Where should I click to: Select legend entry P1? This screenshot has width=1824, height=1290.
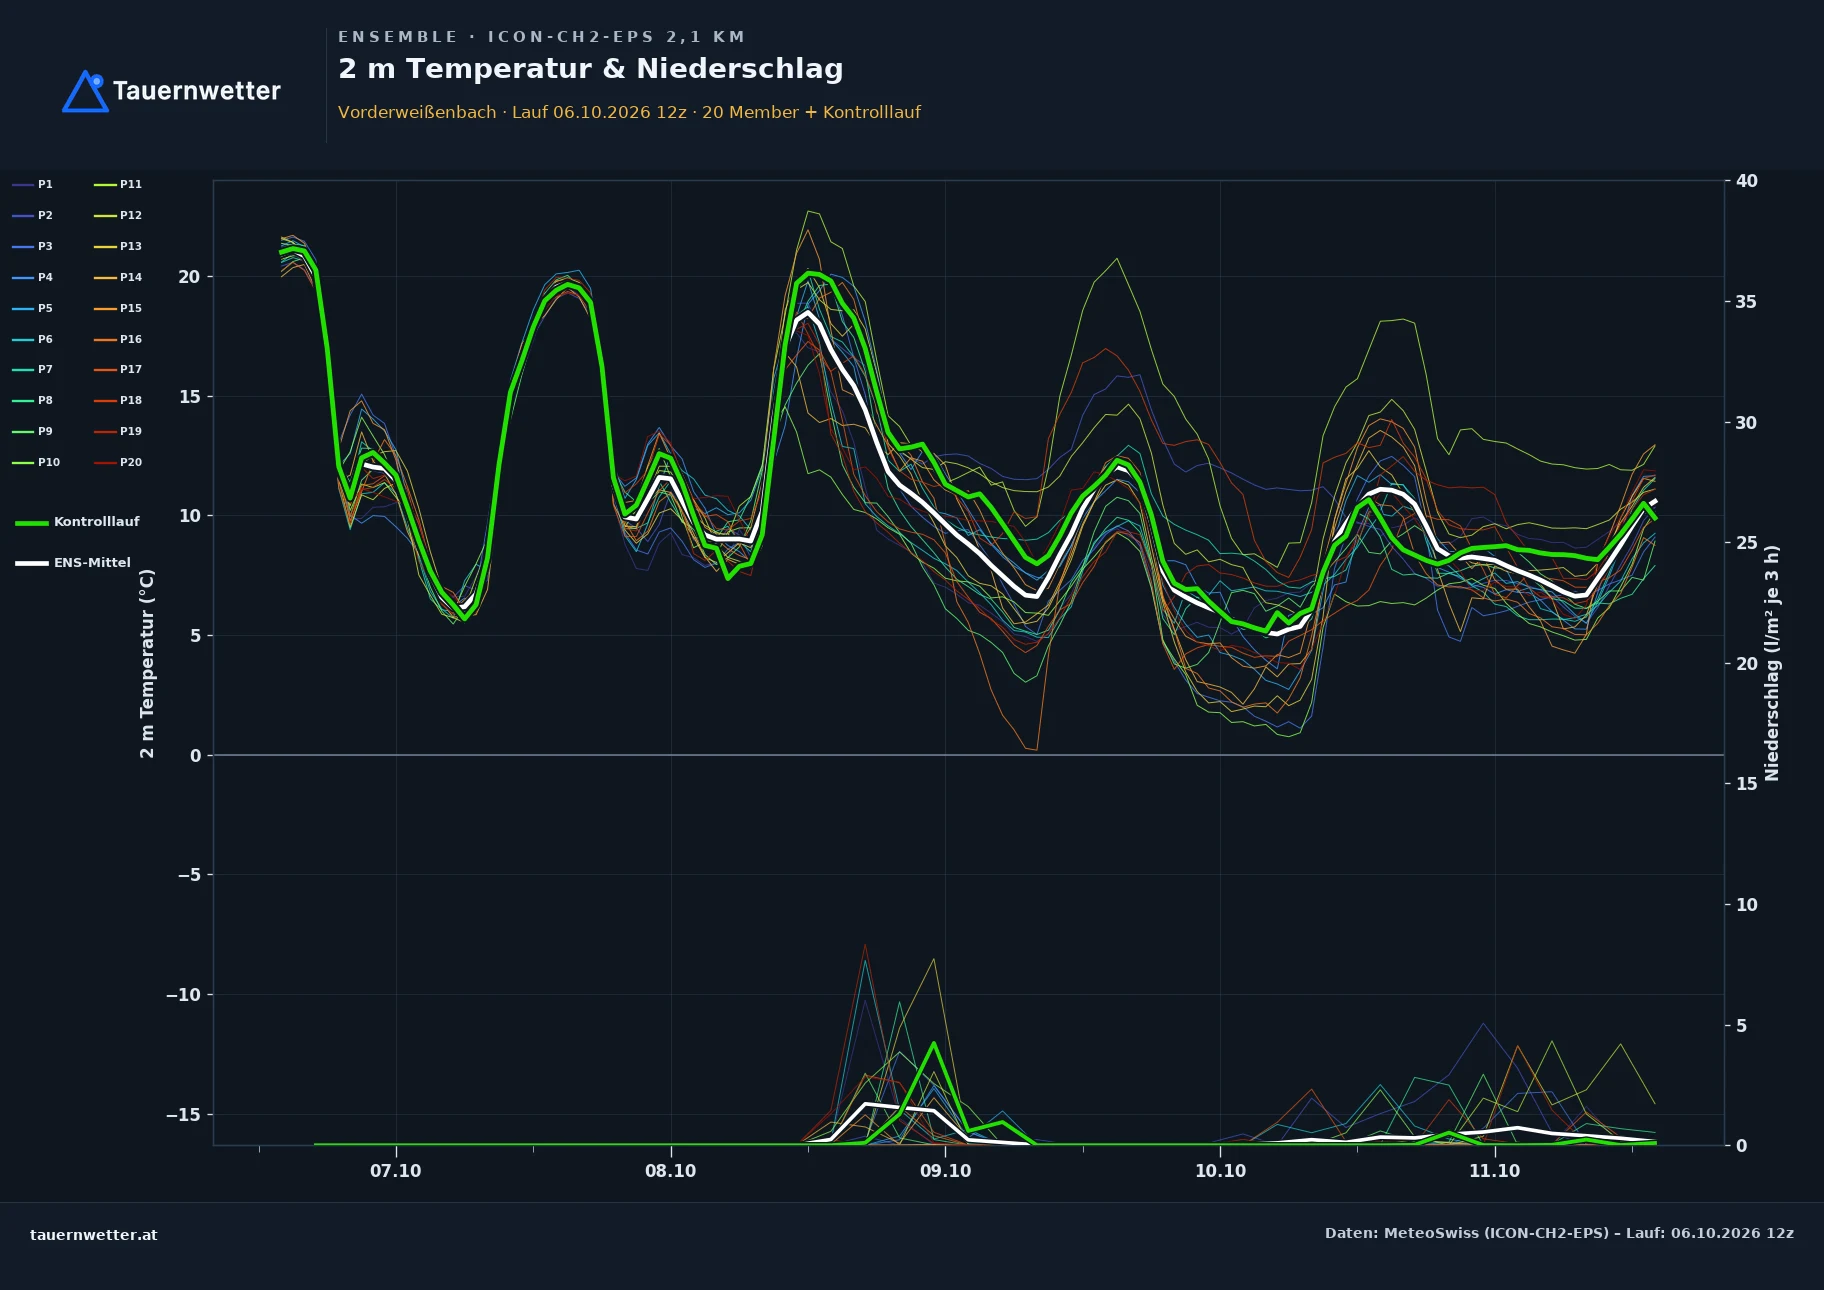pyautogui.click(x=33, y=185)
